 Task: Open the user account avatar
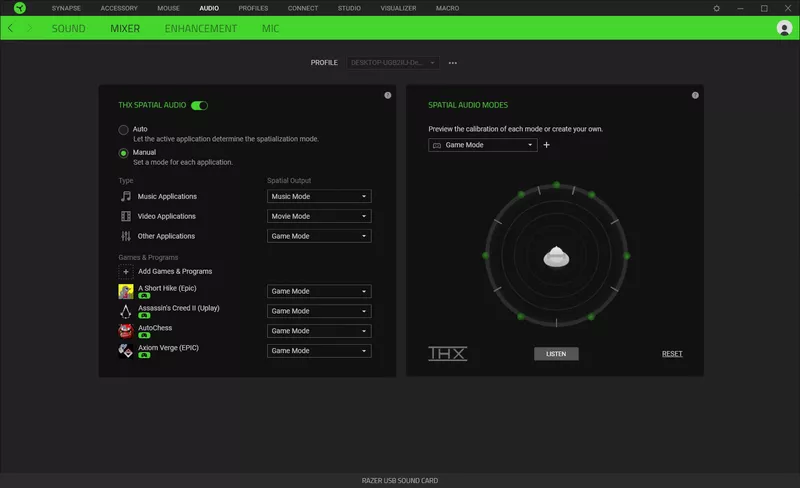(784, 28)
